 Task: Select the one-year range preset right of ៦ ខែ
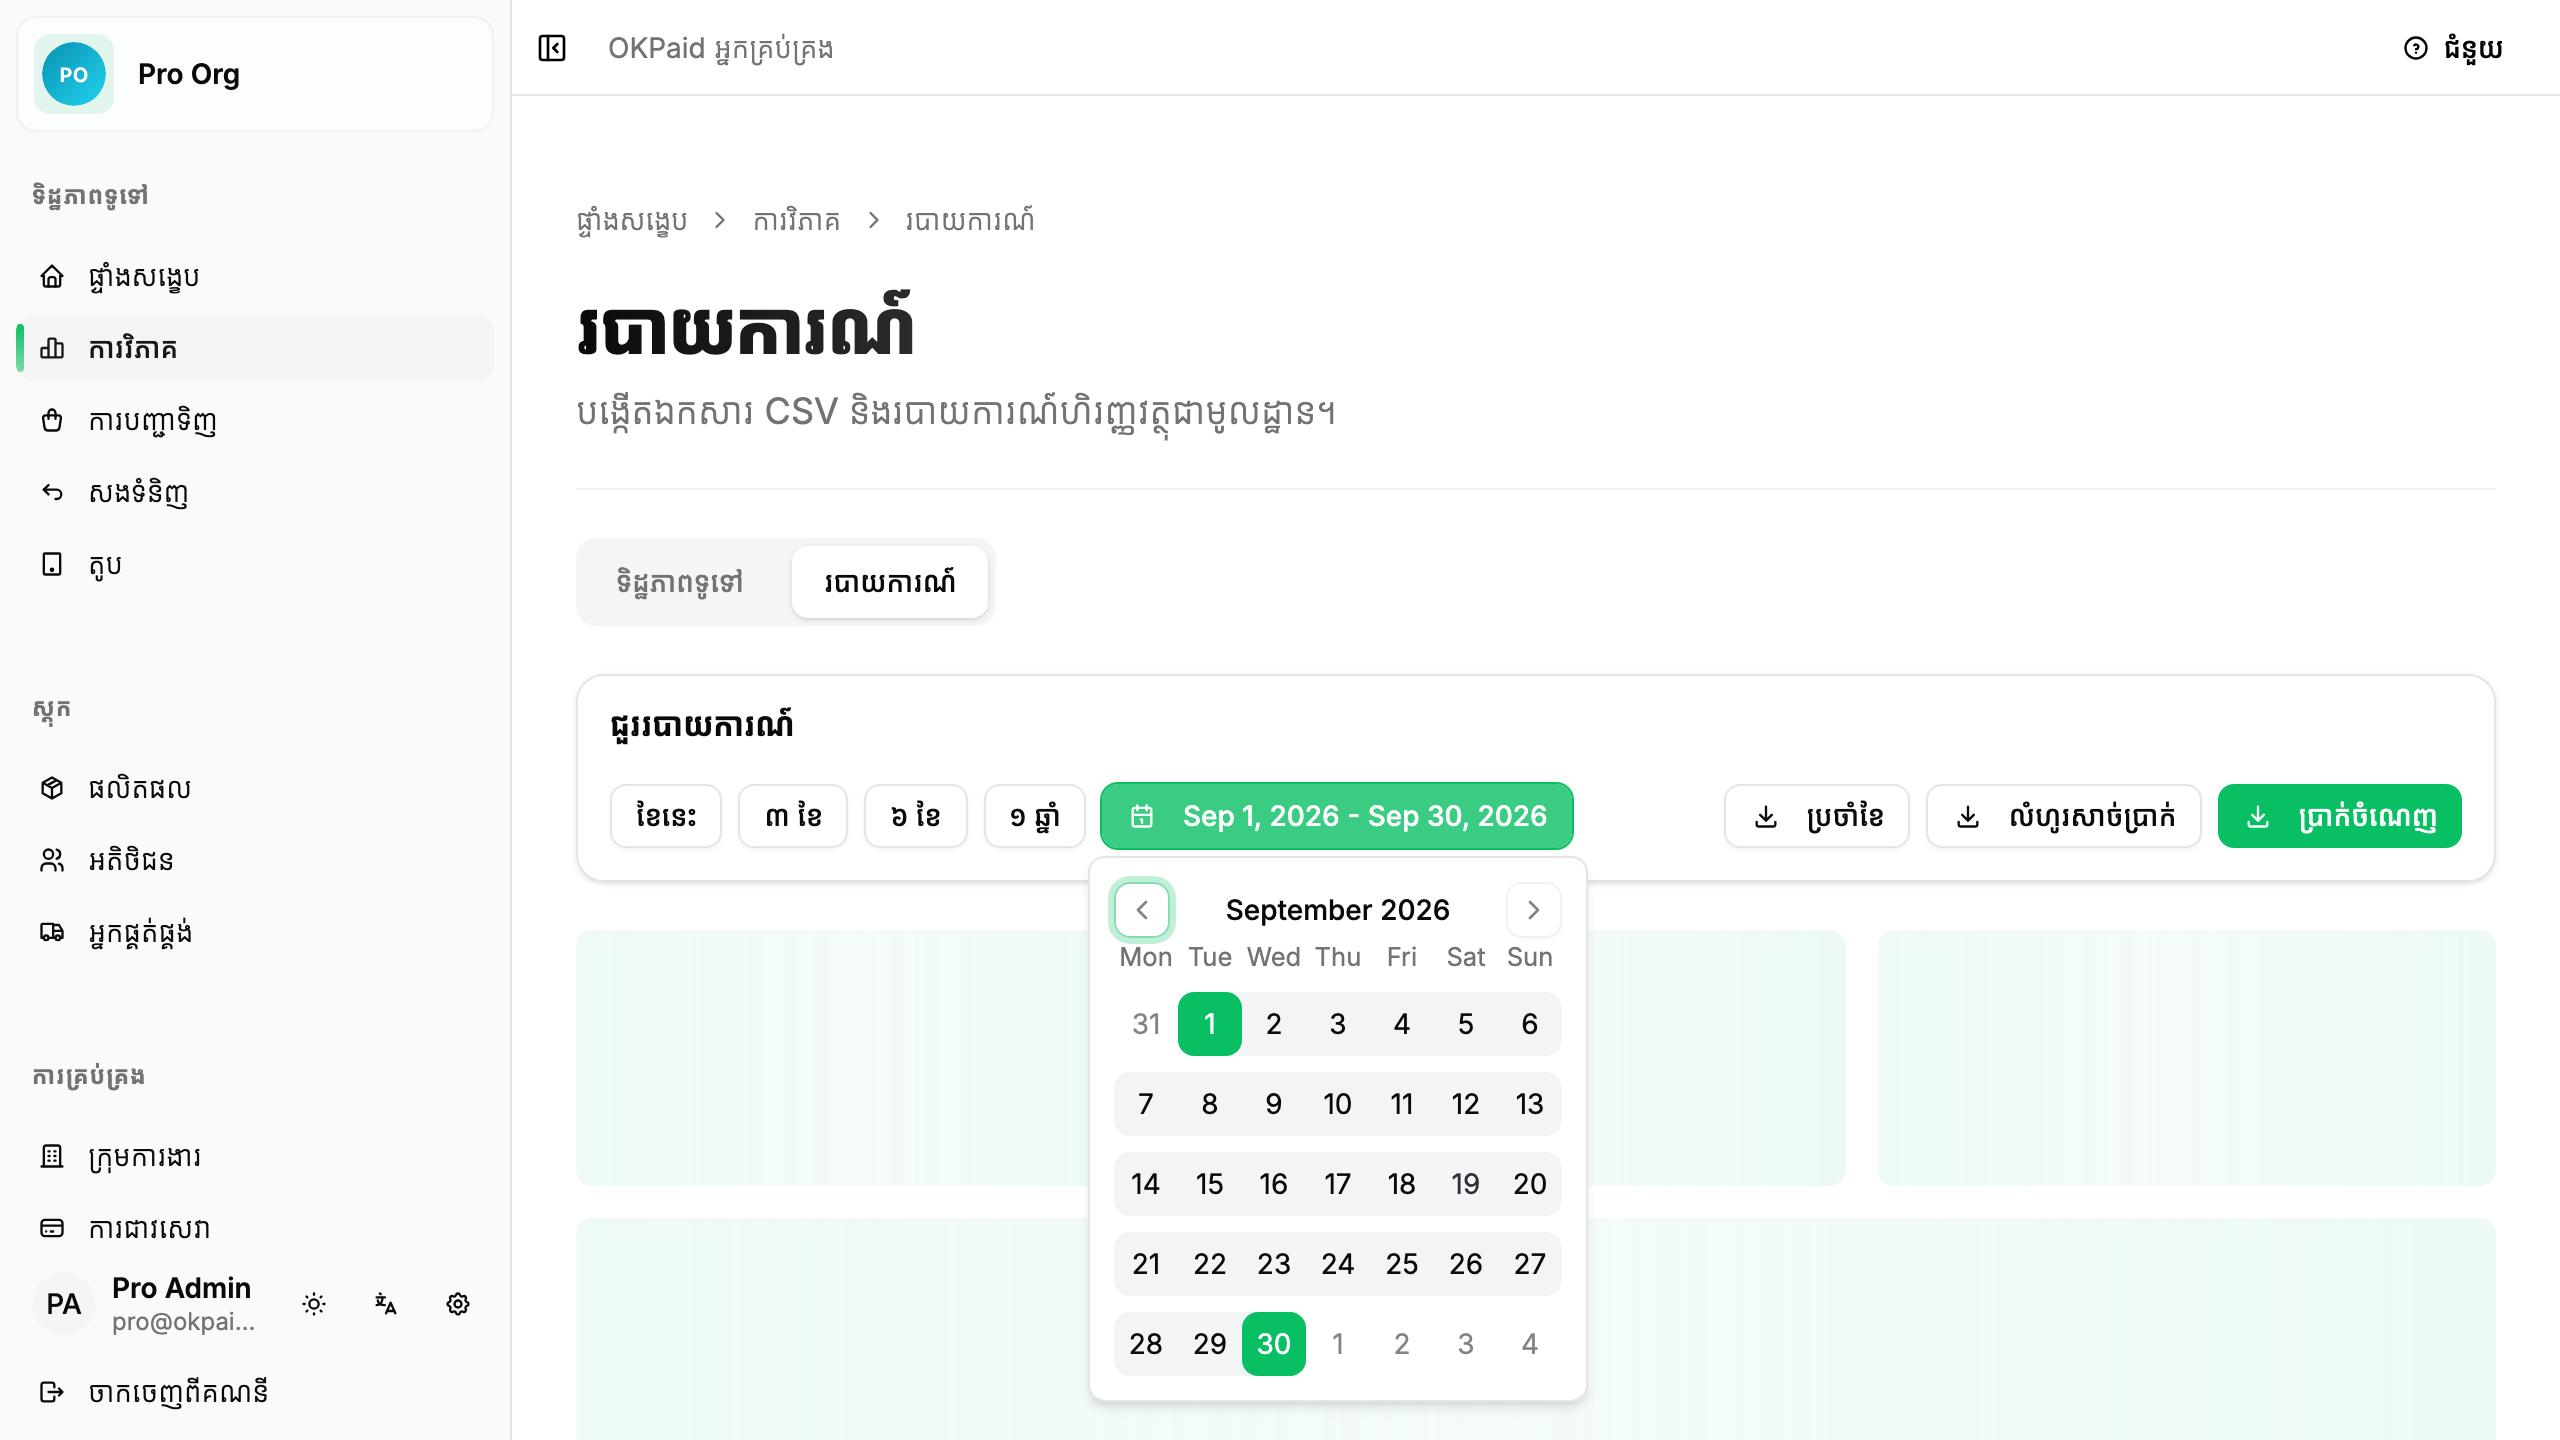point(1035,816)
